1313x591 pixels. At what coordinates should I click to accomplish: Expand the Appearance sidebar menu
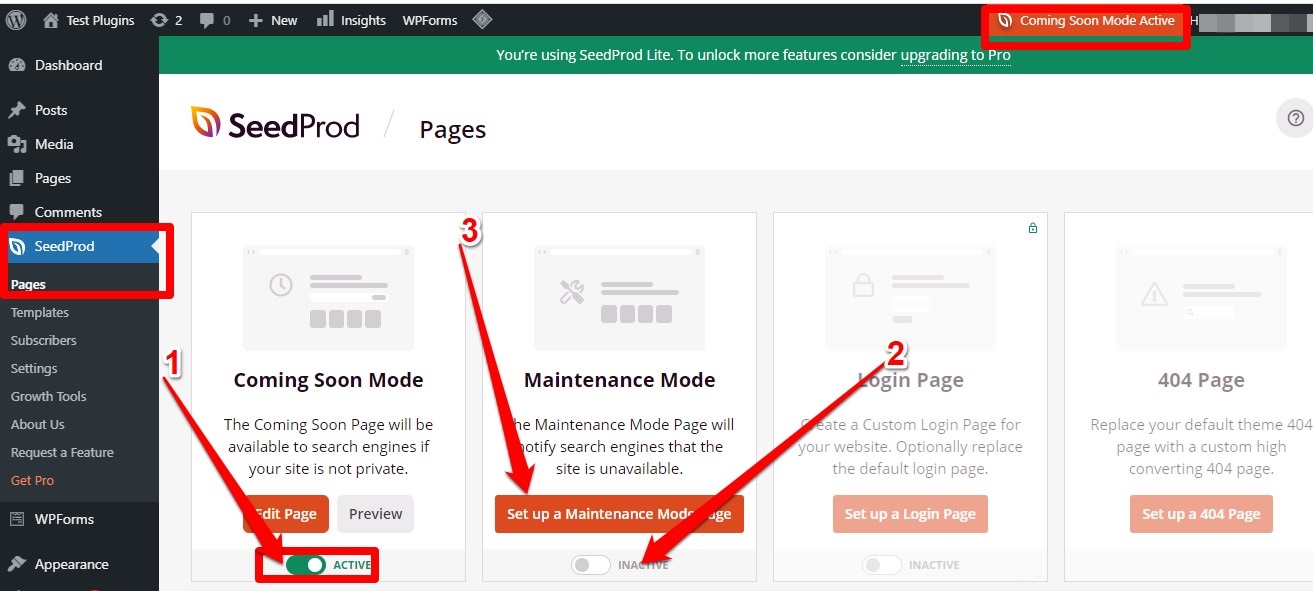pos(71,564)
